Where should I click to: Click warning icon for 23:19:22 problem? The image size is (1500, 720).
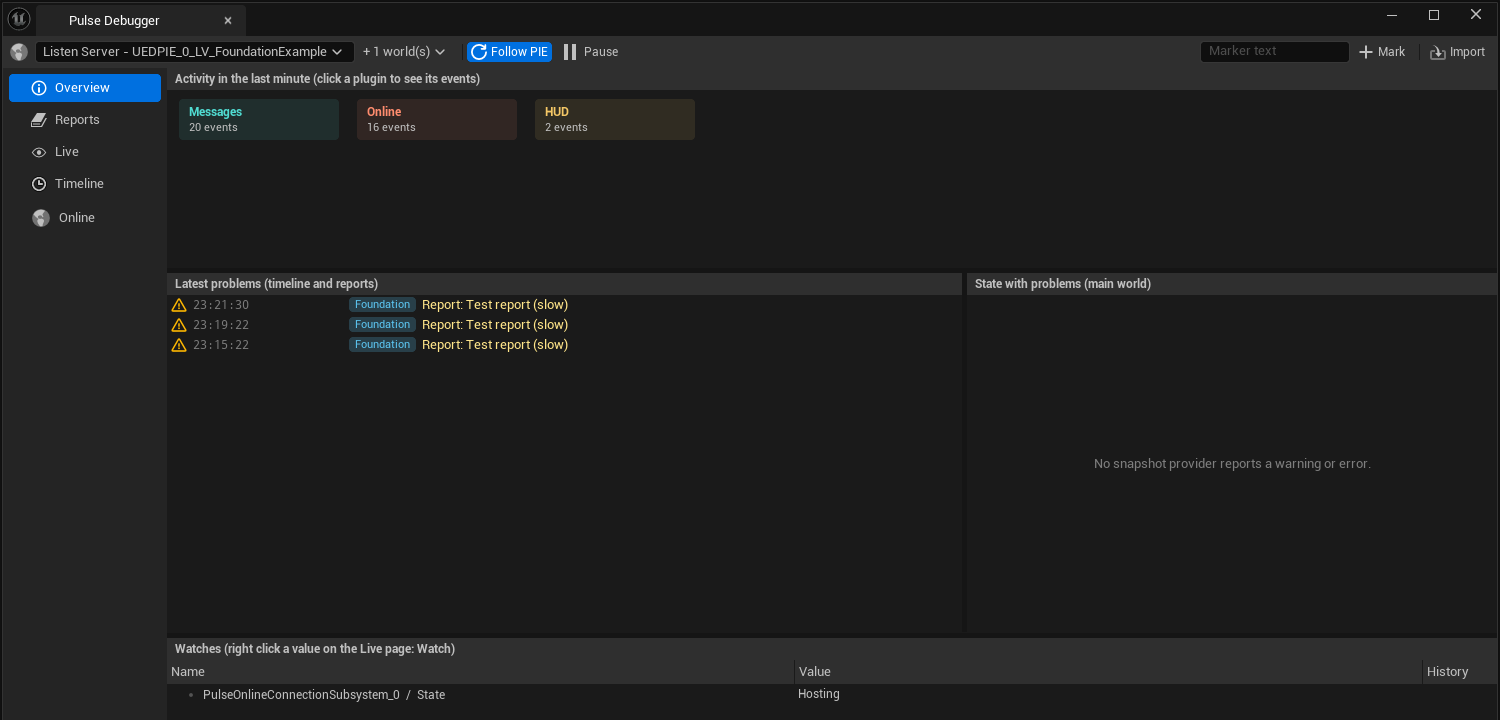tap(179, 325)
